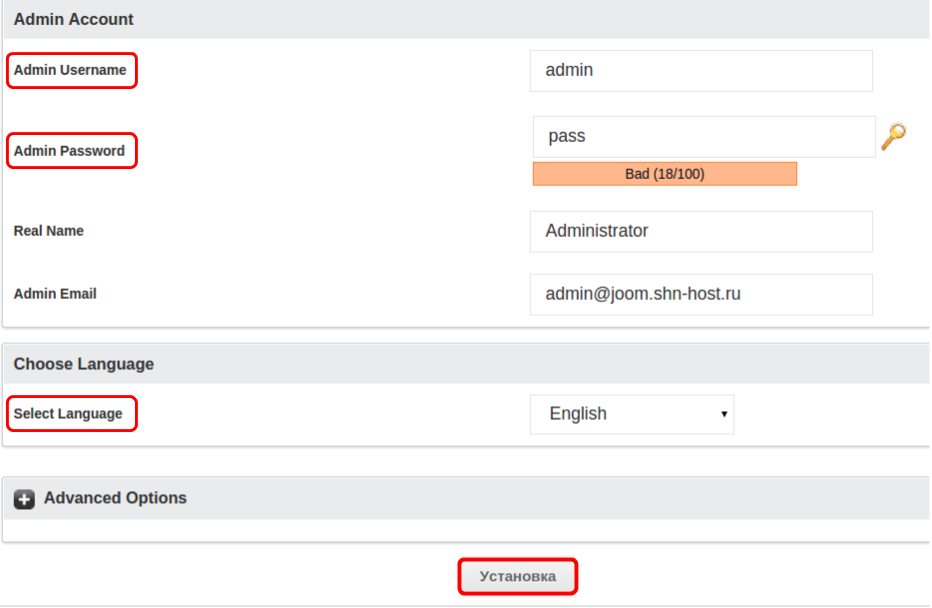Click the Admin Password label

tap(69, 151)
